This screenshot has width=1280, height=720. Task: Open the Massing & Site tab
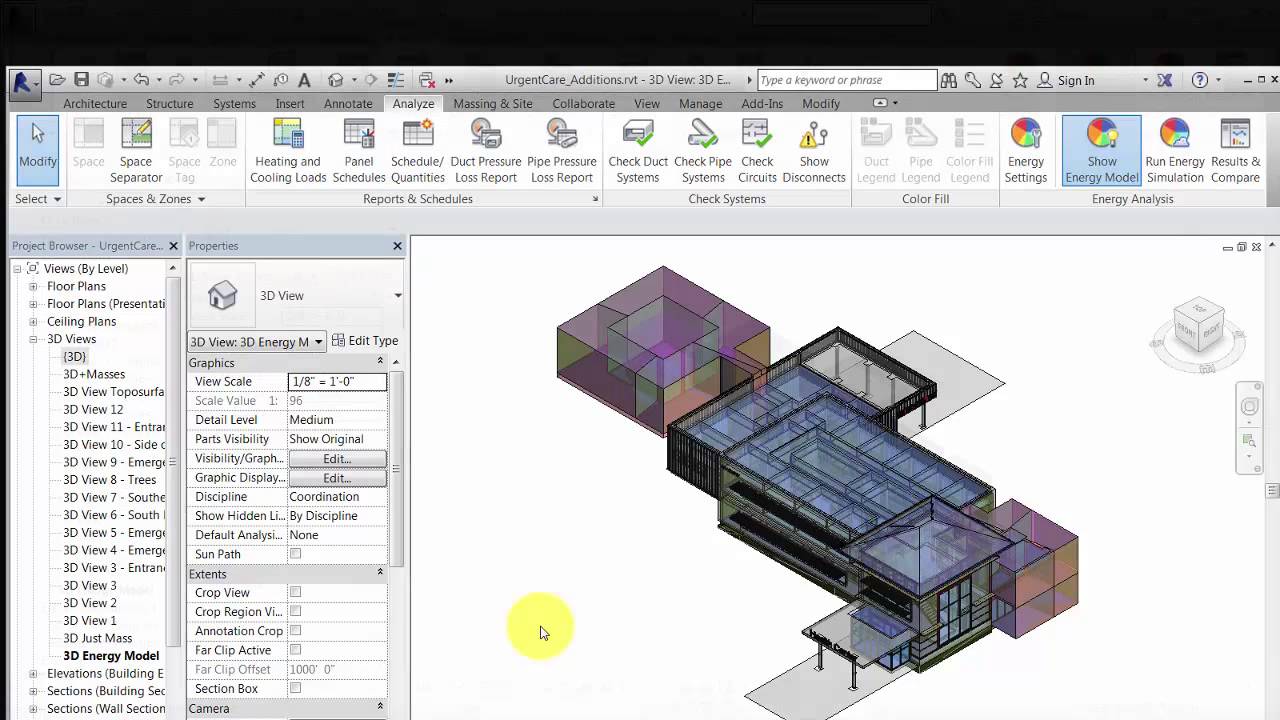click(x=492, y=103)
